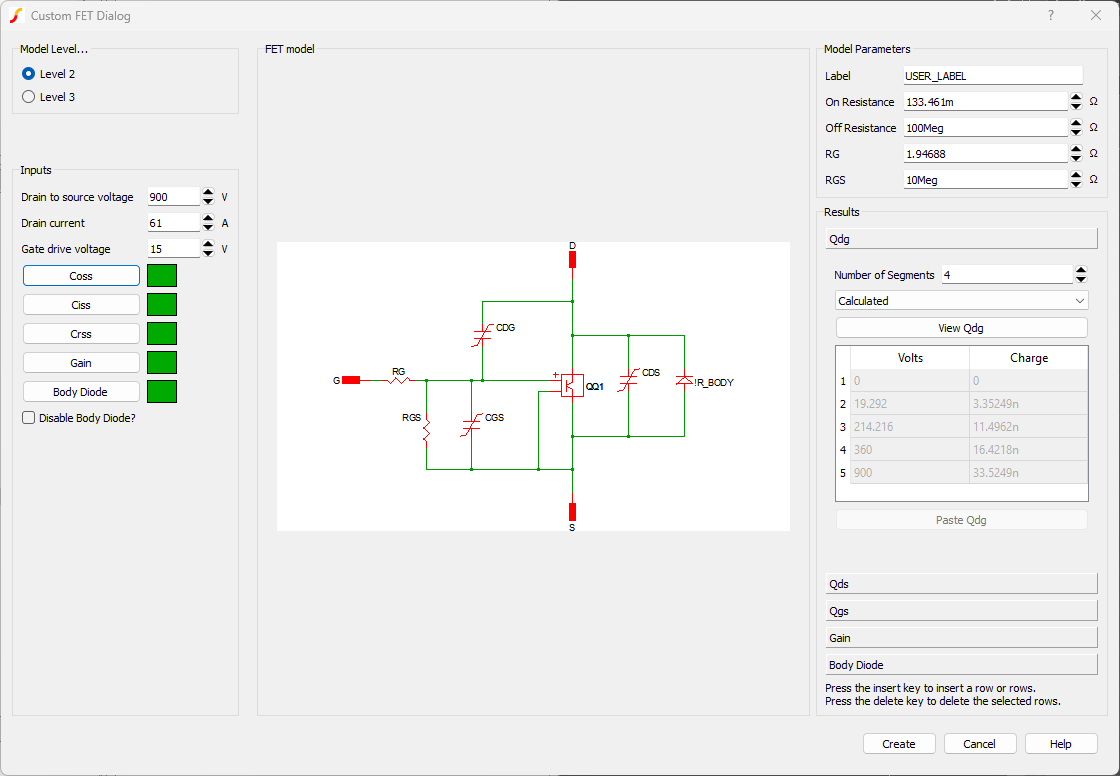1120x776 pixels.
Task: Click the CDG capacitor symbol in schematic
Action: point(482,335)
